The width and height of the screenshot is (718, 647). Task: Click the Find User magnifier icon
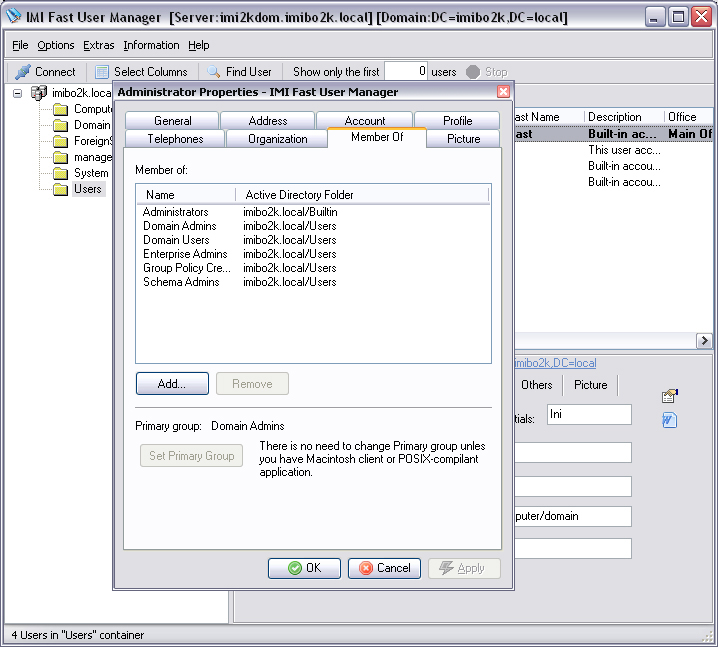[213, 71]
